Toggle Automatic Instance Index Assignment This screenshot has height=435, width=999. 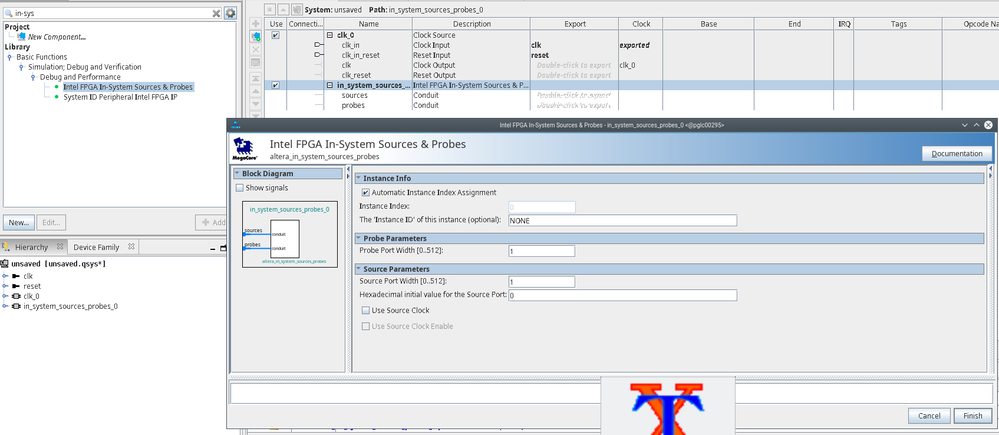coord(365,192)
